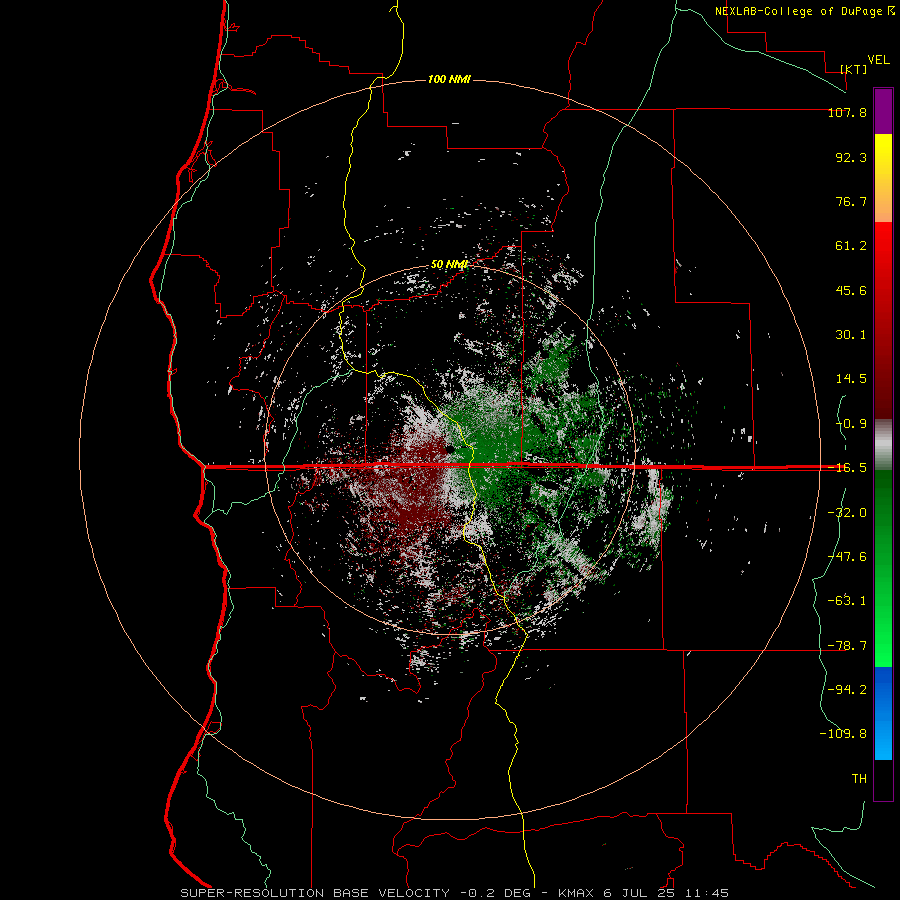Click the TH threshold label

[859, 779]
